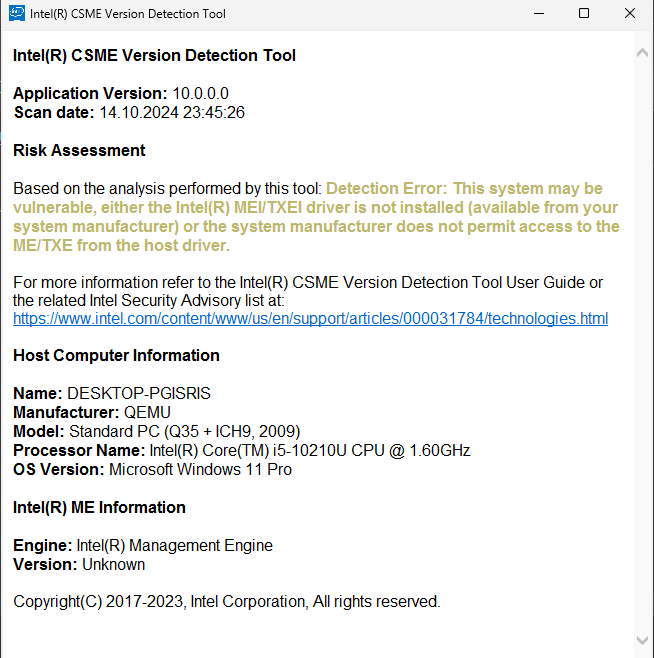The width and height of the screenshot is (654, 658).
Task: Click the Intel(R) ME Information heading
Action: click(99, 507)
